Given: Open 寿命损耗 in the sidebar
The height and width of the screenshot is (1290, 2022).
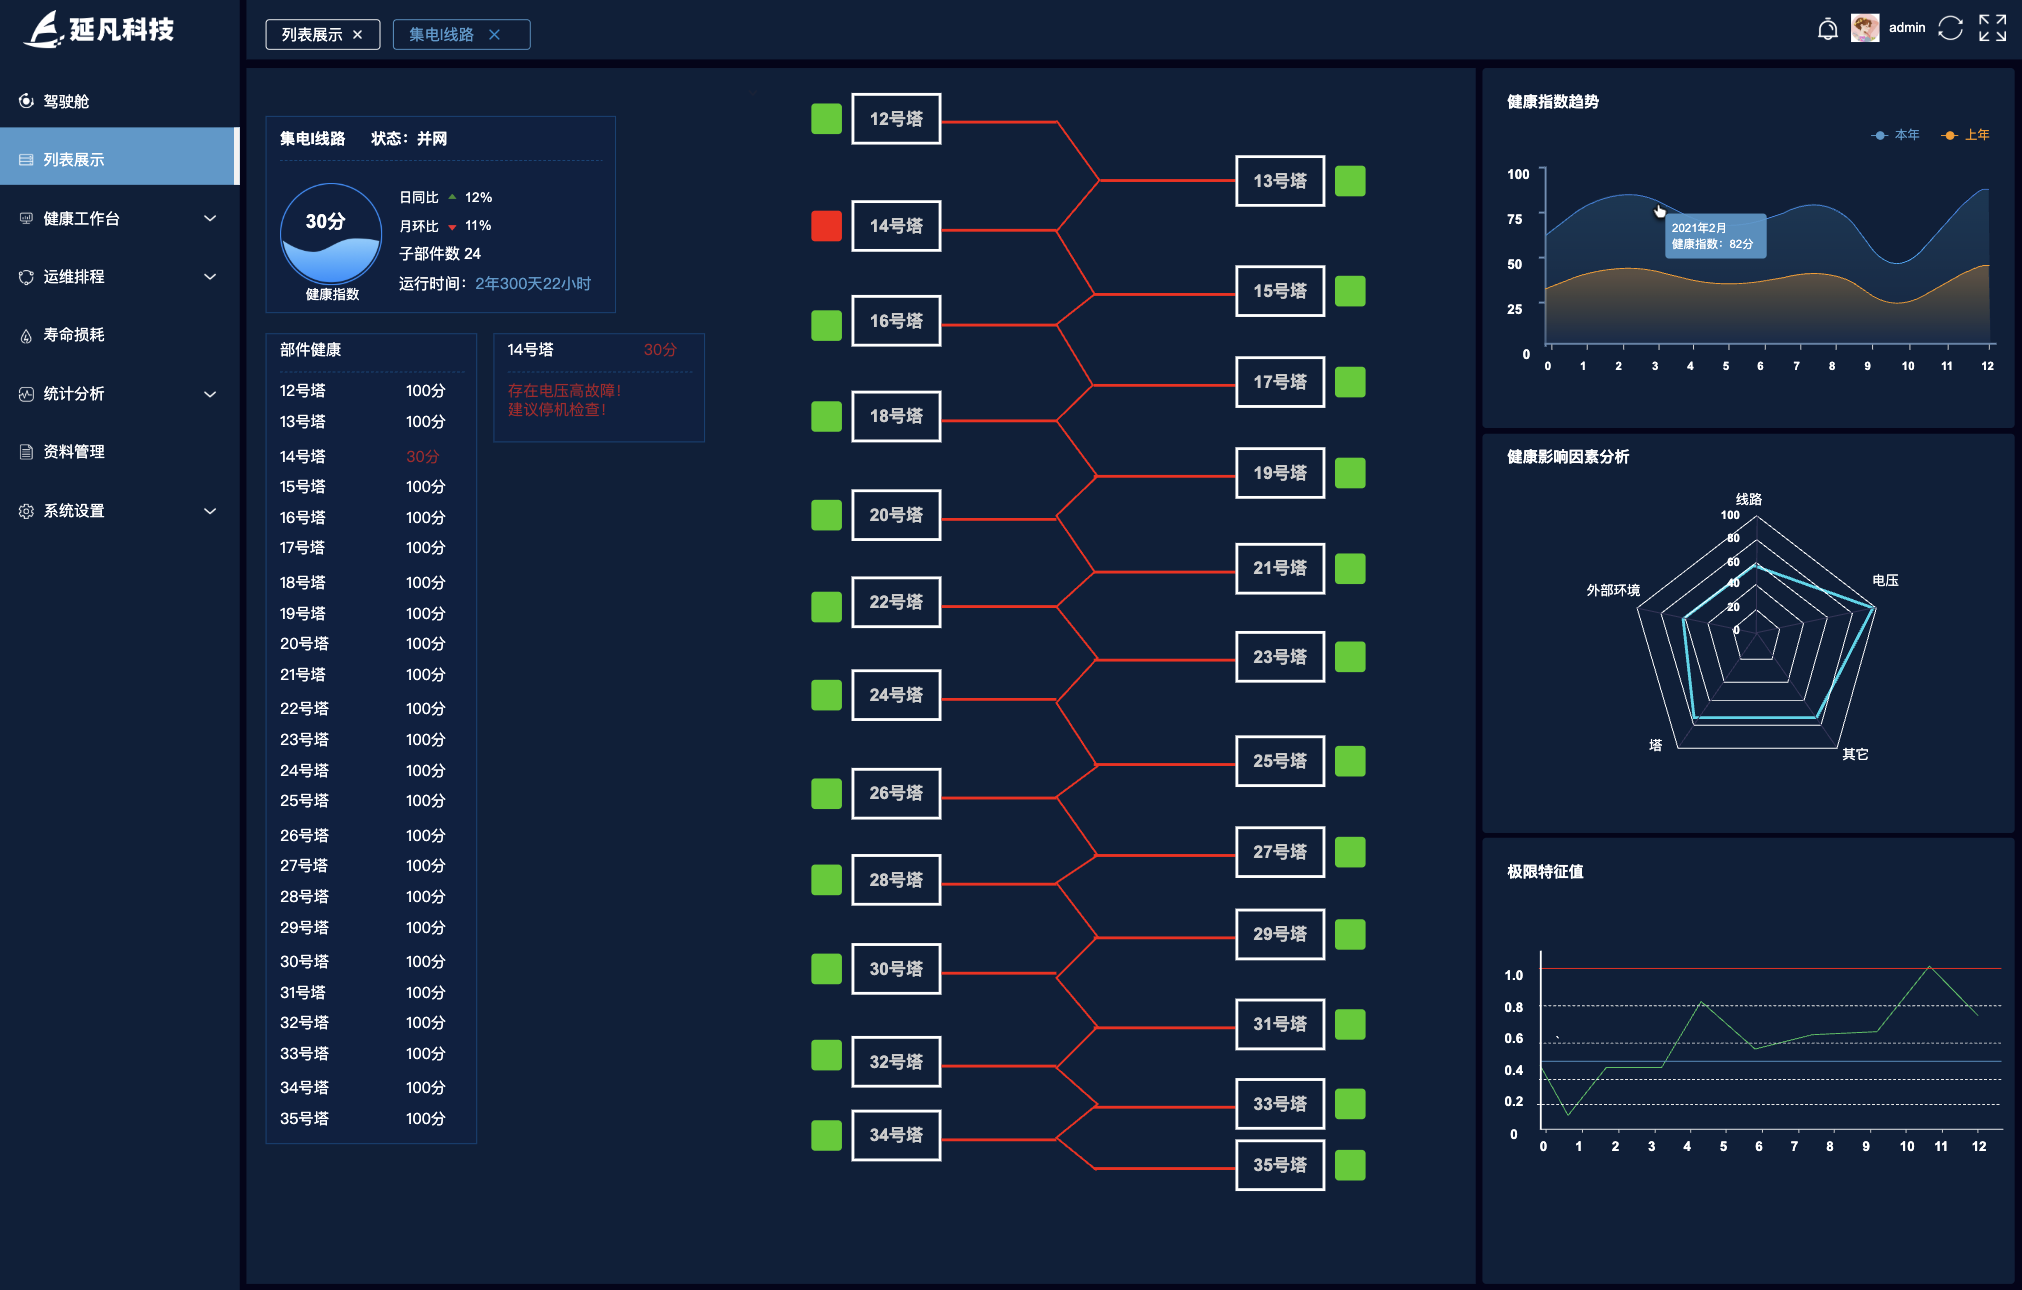Looking at the screenshot, I should [73, 335].
